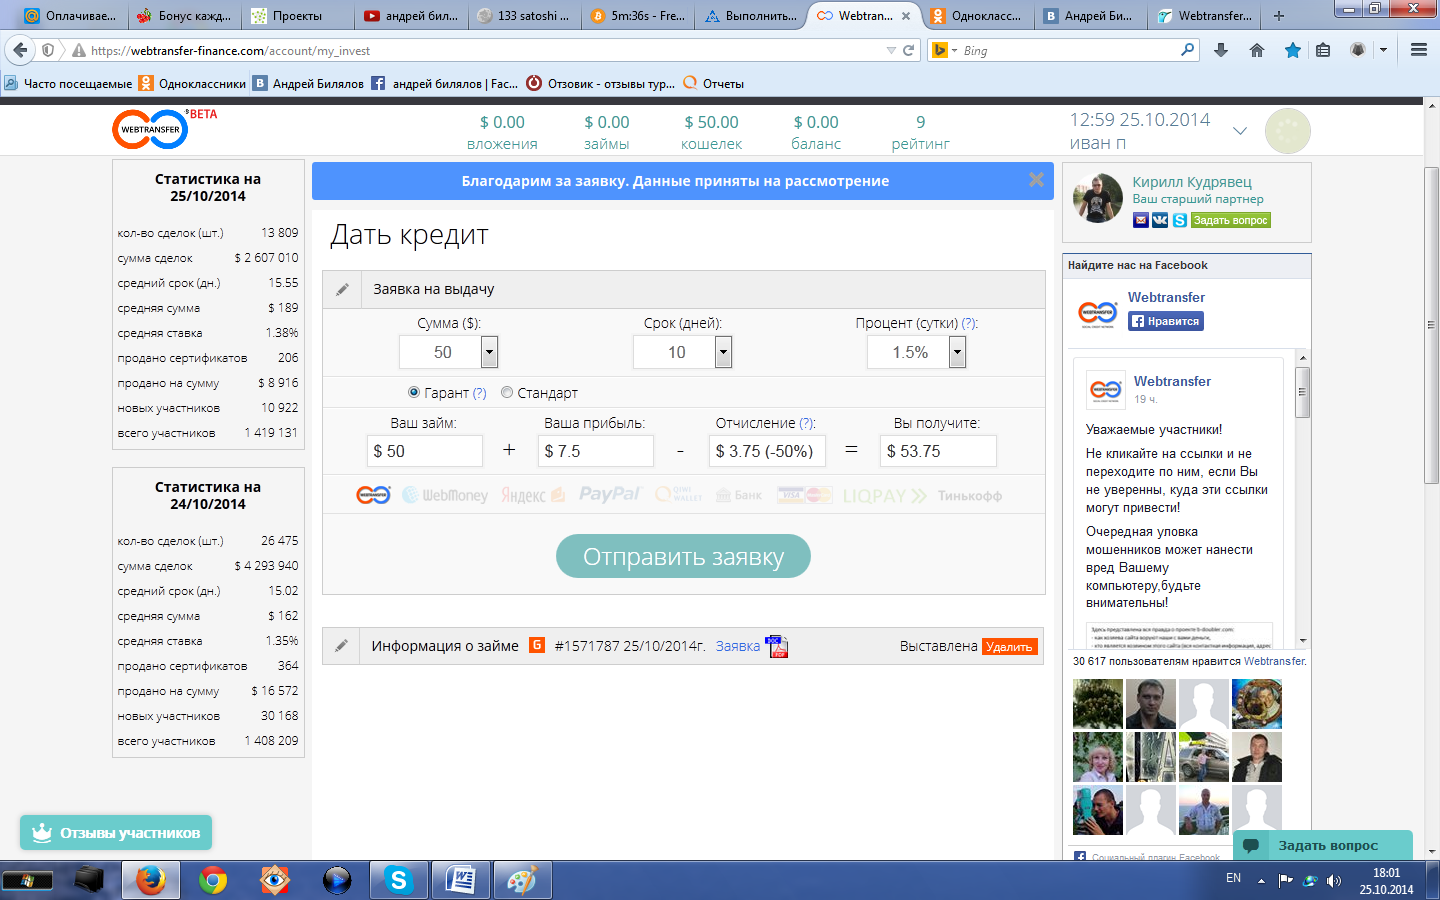Viewport: 1440px width, 900px height.
Task: Close the blue confirmation notification banner
Action: click(1036, 180)
